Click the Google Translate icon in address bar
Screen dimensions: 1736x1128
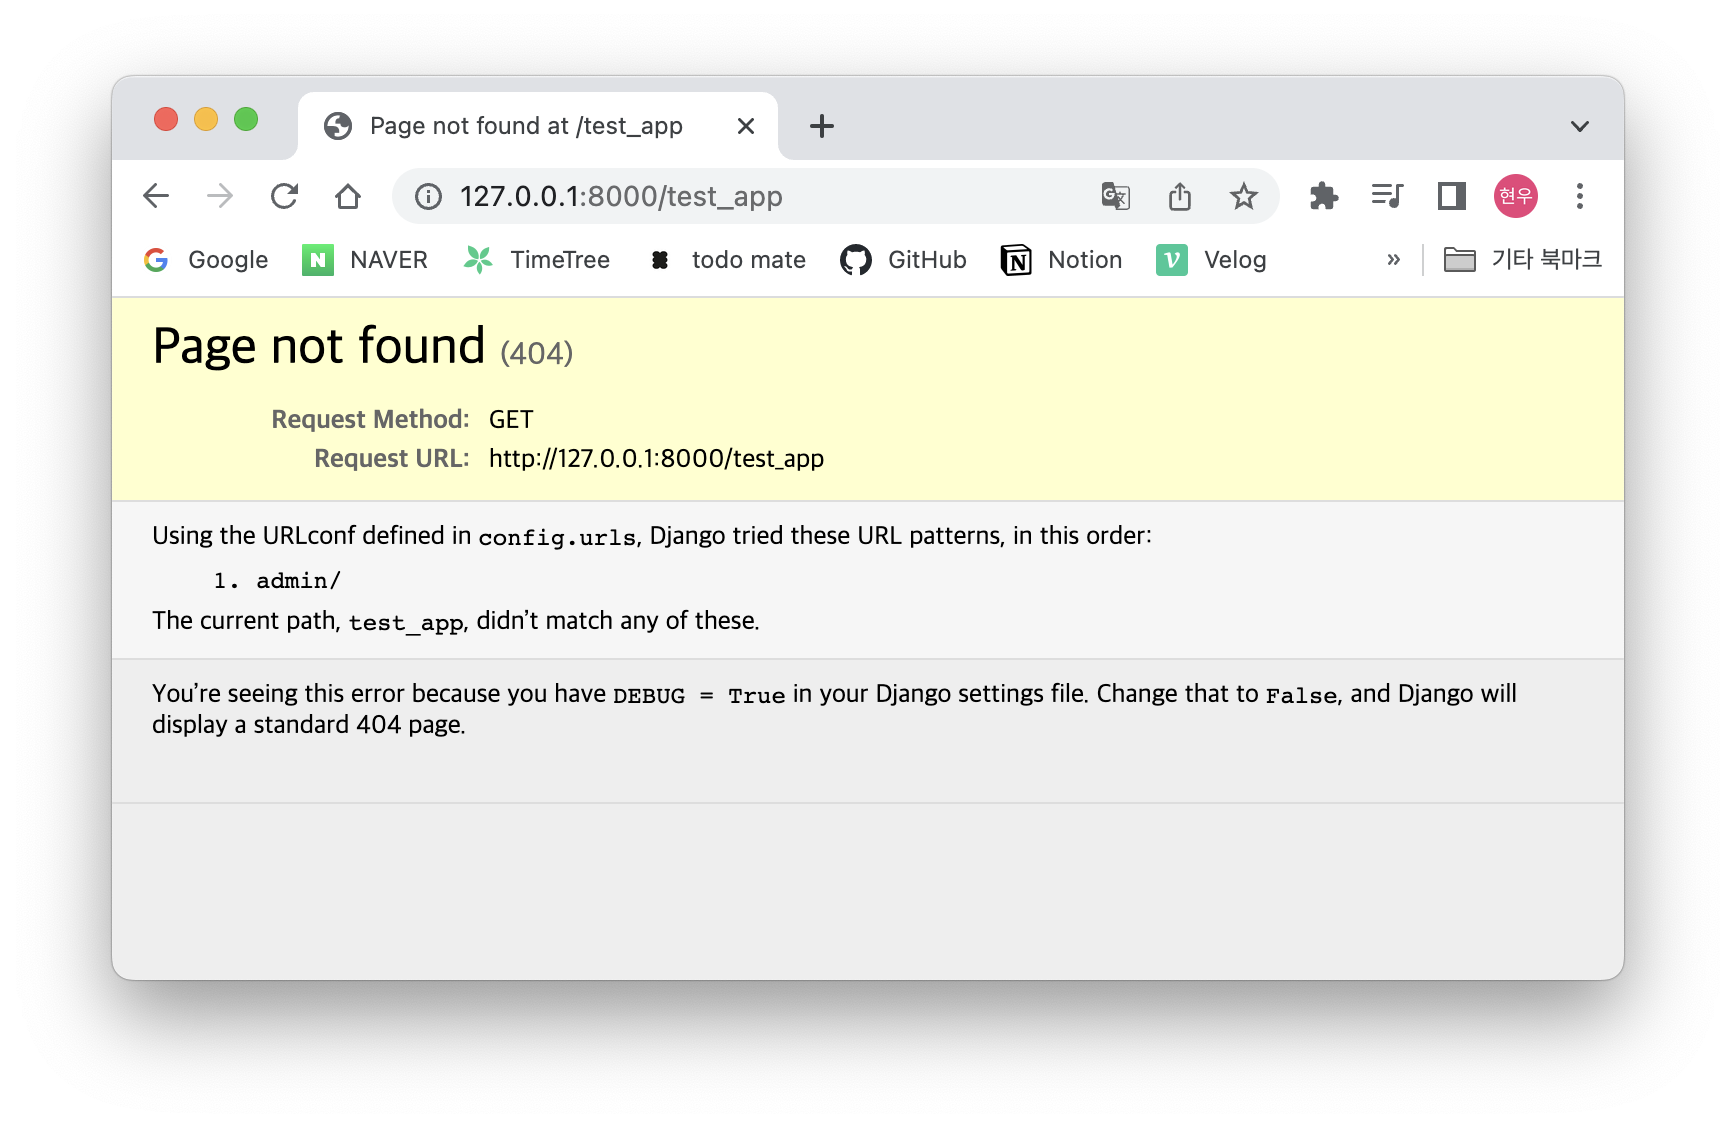pyautogui.click(x=1115, y=196)
